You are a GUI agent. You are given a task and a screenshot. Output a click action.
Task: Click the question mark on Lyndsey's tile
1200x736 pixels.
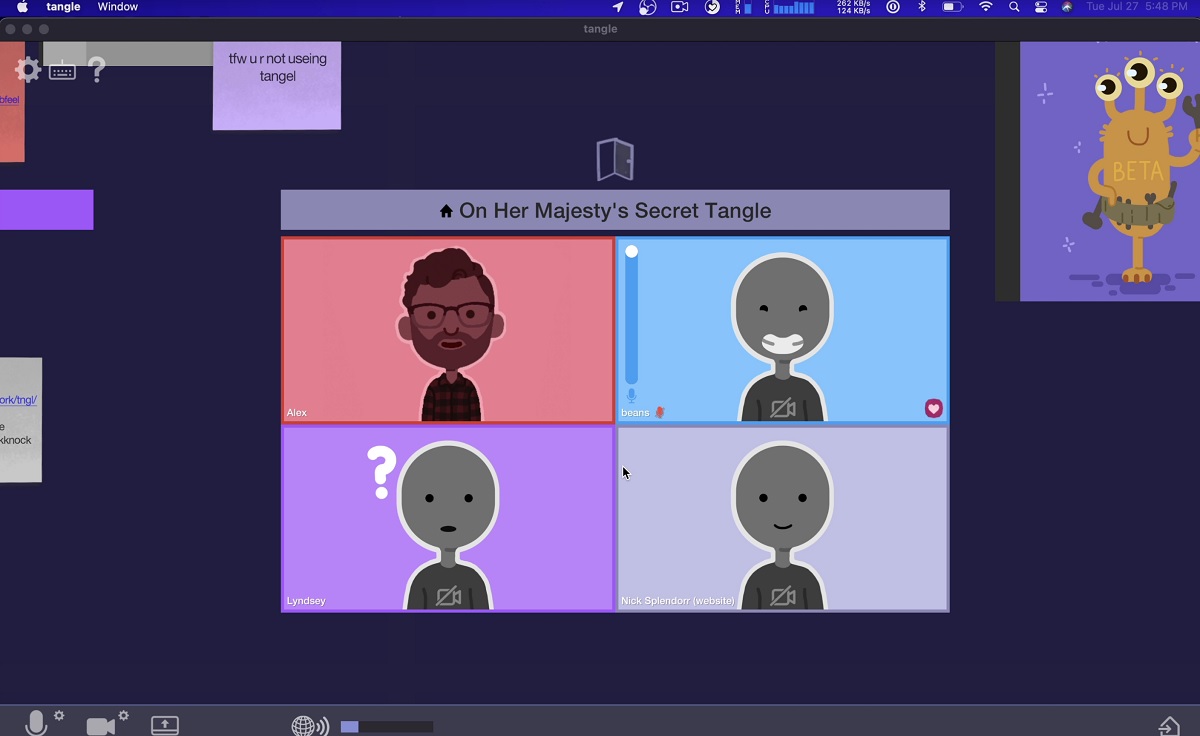[381, 472]
